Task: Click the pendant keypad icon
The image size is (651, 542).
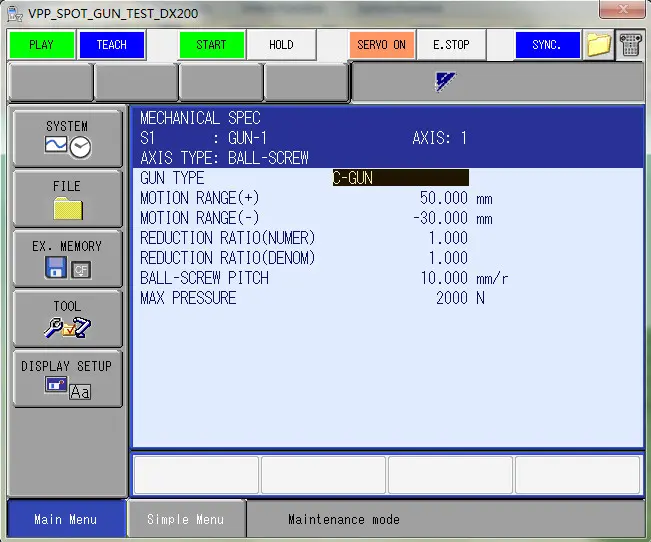Action: pyautogui.click(x=630, y=46)
